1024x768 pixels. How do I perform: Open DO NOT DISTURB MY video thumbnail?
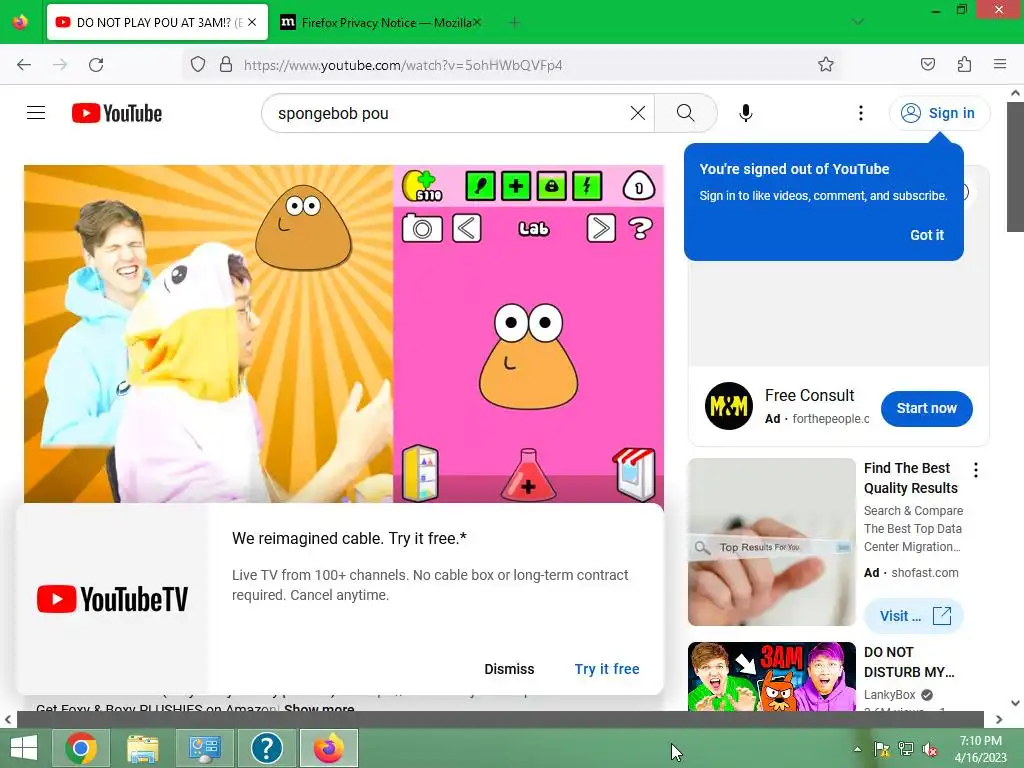tap(771, 677)
